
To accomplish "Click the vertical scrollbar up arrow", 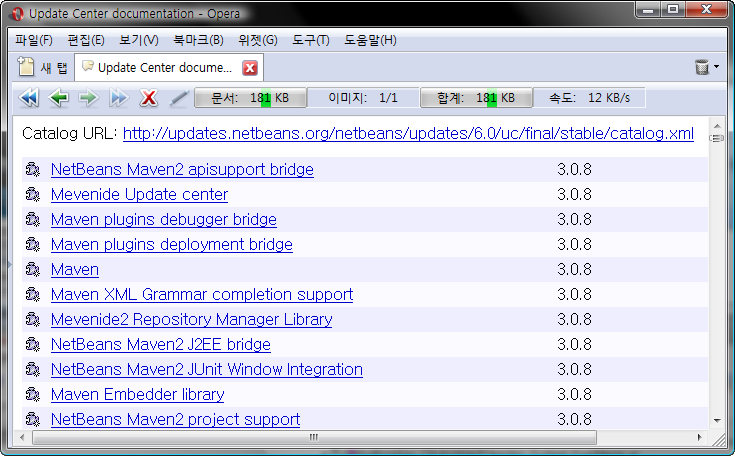I will click(x=717, y=126).
